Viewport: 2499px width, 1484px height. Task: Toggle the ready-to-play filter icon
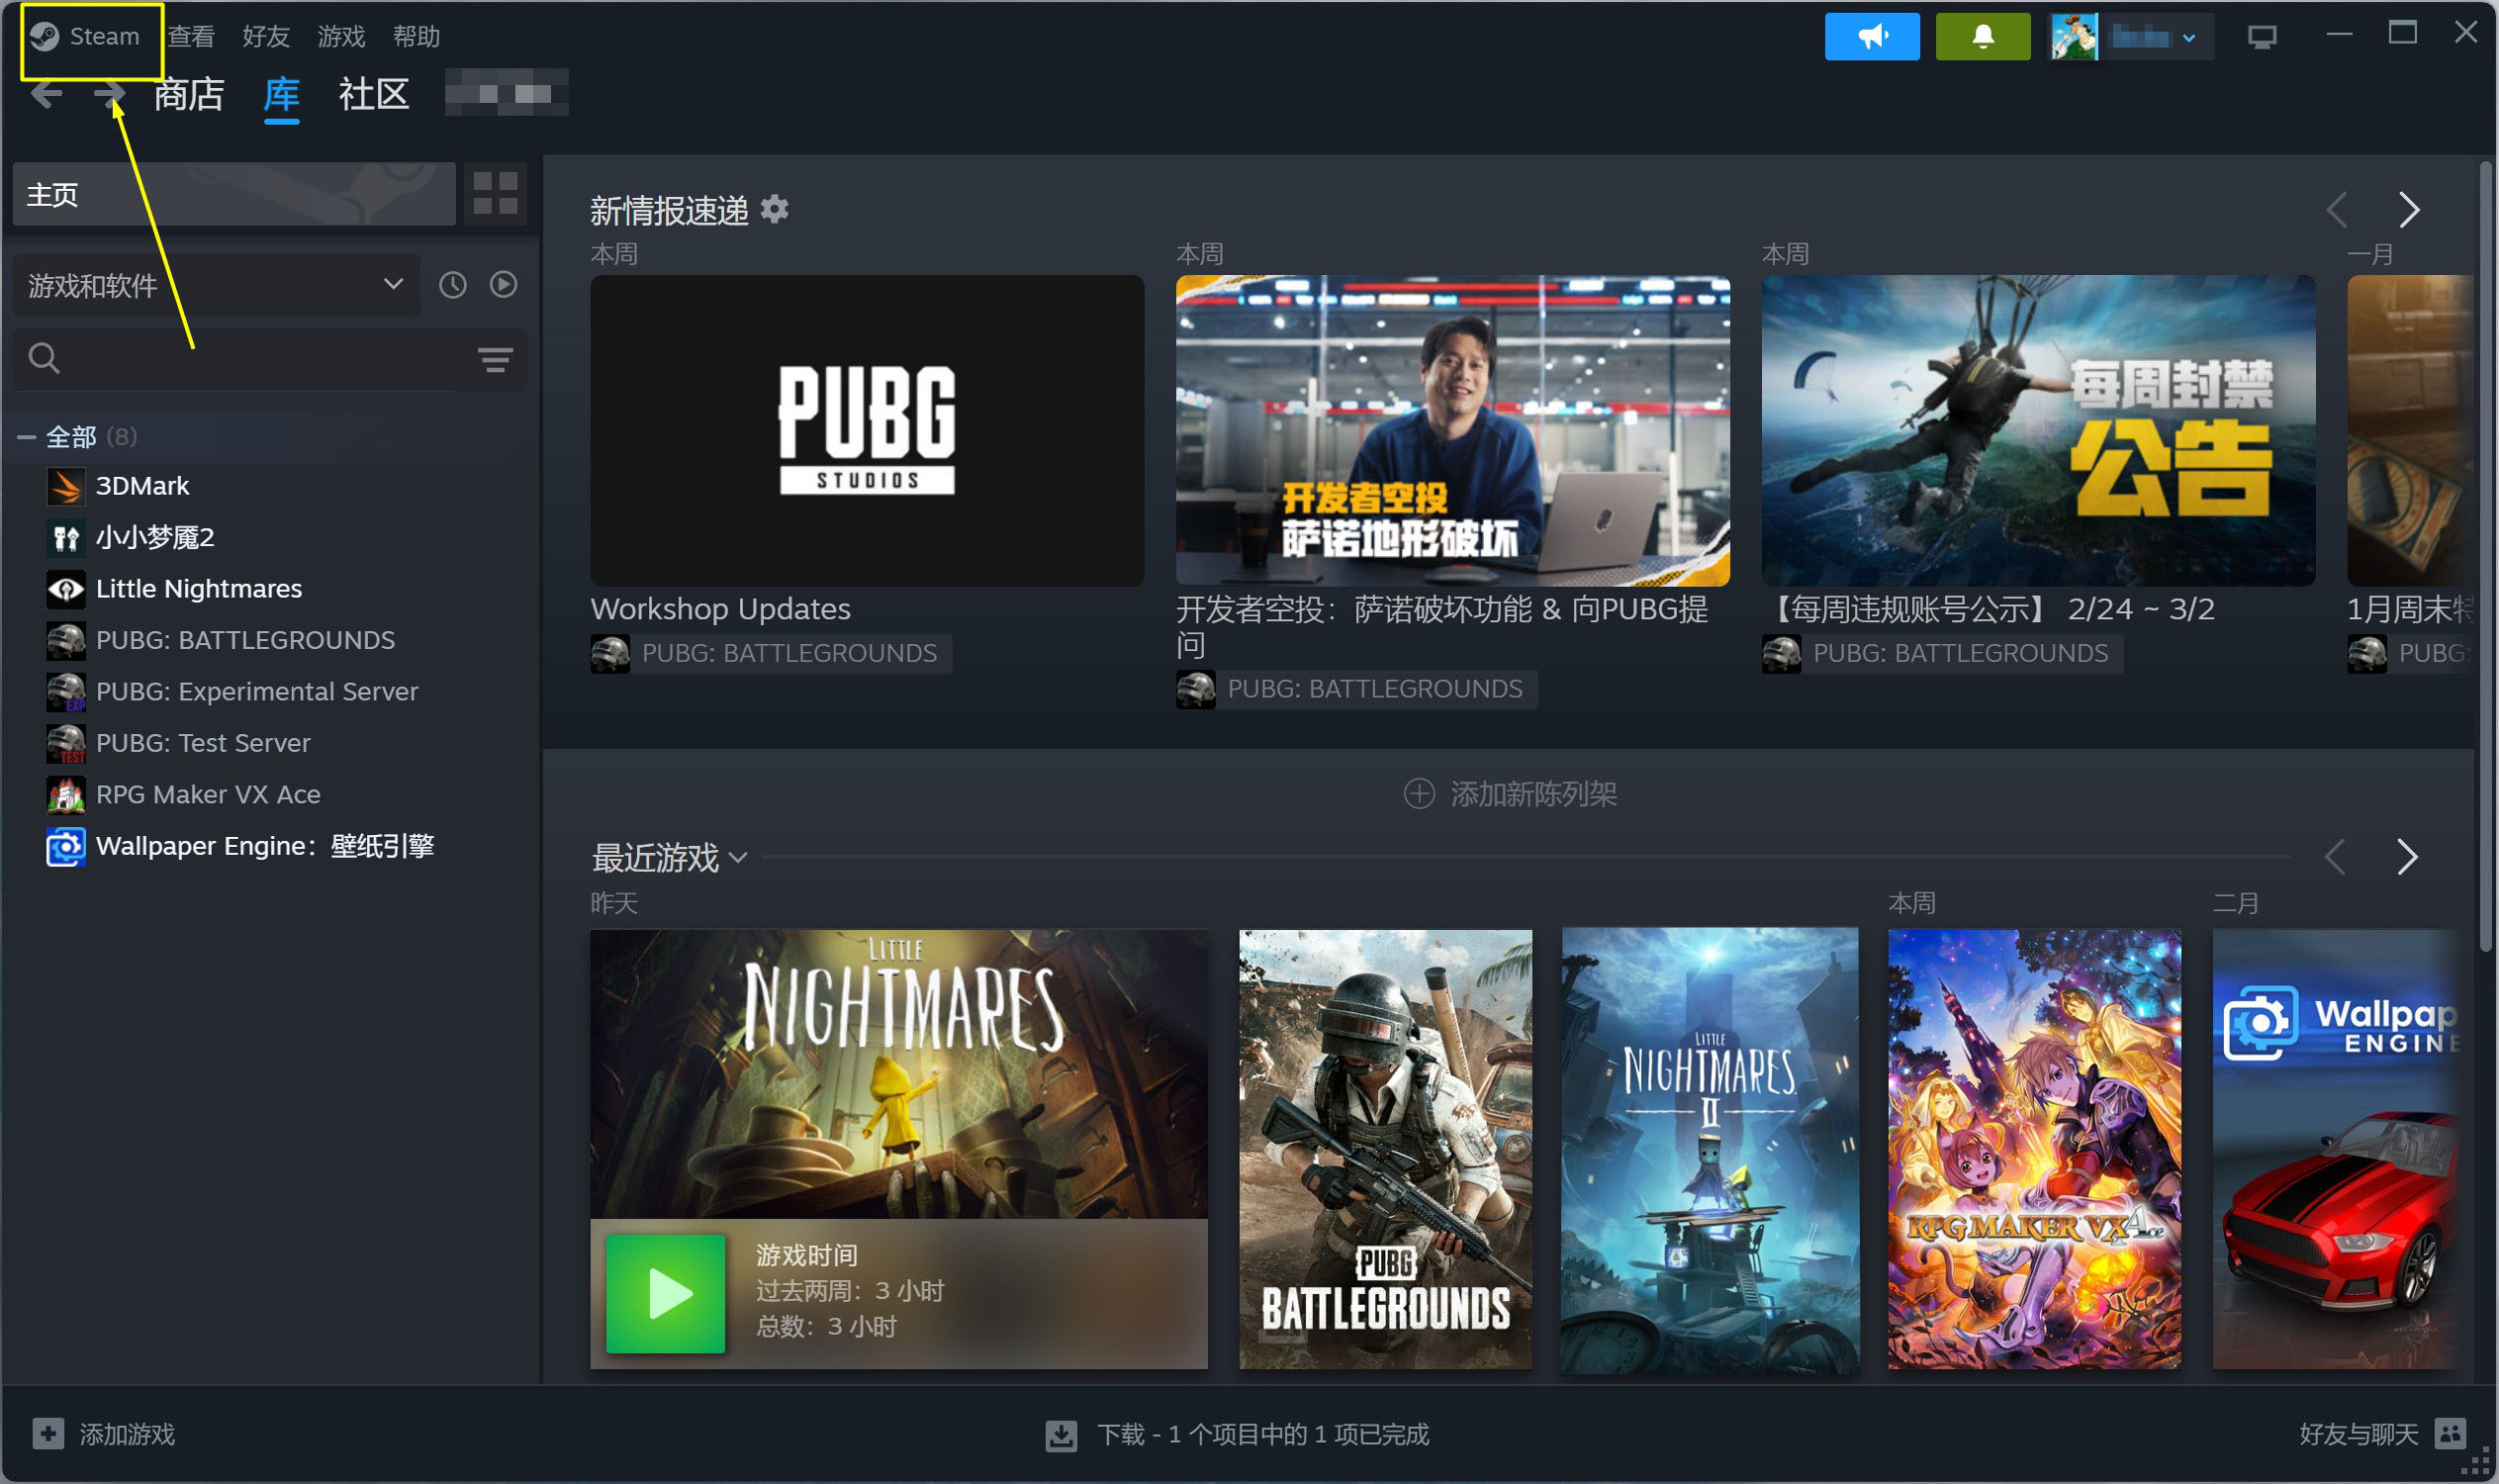pos(503,285)
